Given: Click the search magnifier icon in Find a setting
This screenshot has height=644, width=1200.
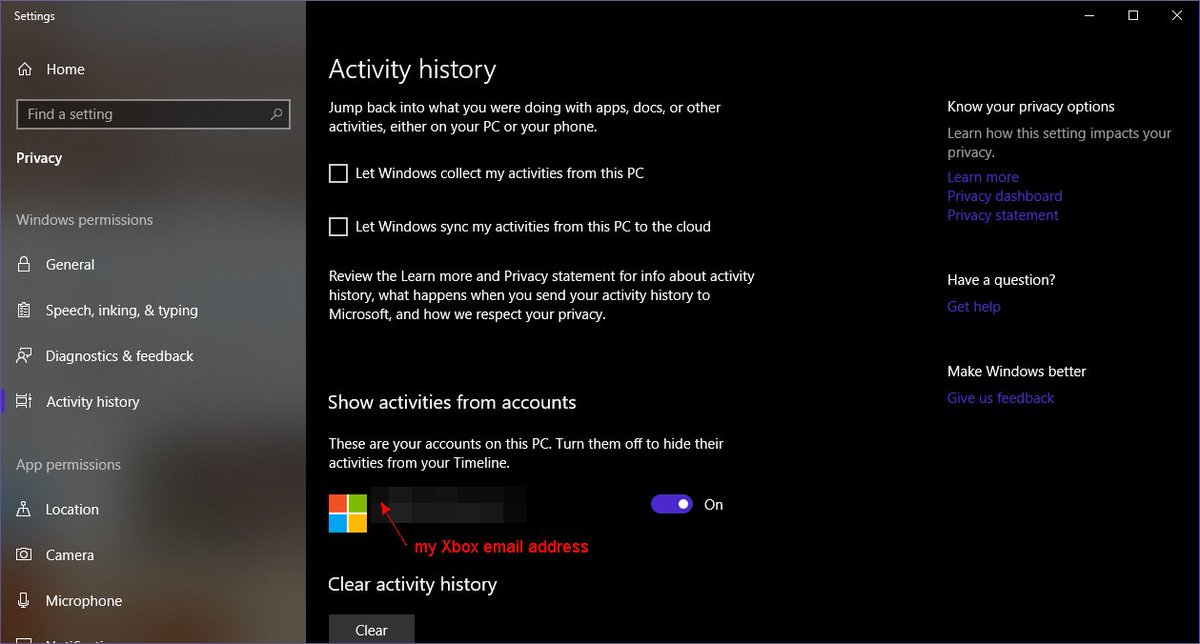Looking at the screenshot, I should tap(277, 114).
